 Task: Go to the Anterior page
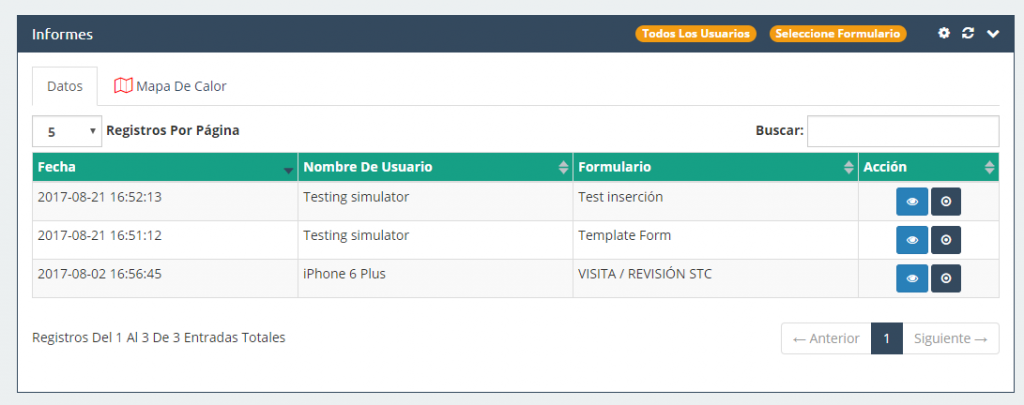click(x=826, y=338)
